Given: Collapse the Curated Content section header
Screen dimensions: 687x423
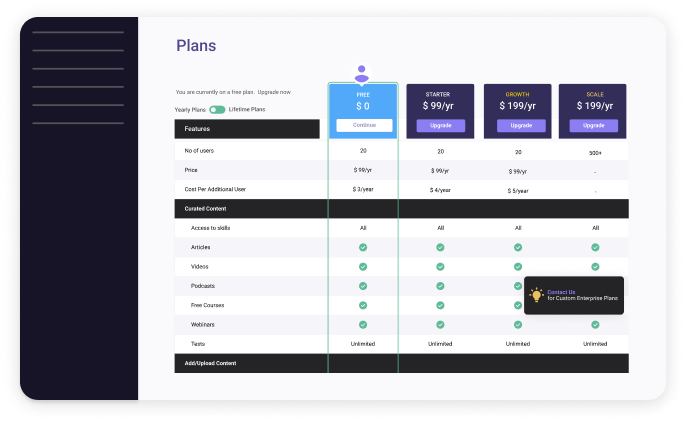Looking at the screenshot, I should (x=401, y=209).
